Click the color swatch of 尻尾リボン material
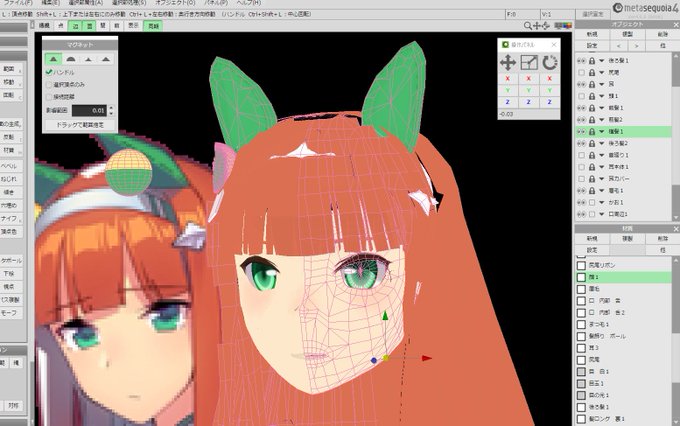The height and width of the screenshot is (426, 680). point(581,265)
